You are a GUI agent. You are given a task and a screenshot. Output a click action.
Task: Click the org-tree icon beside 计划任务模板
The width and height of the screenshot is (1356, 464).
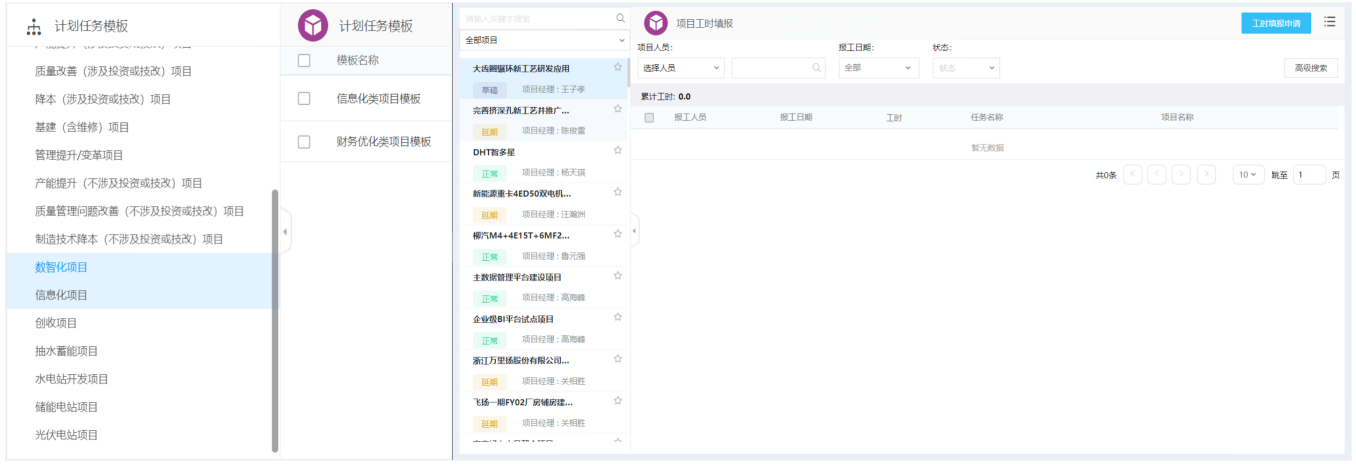[33, 26]
